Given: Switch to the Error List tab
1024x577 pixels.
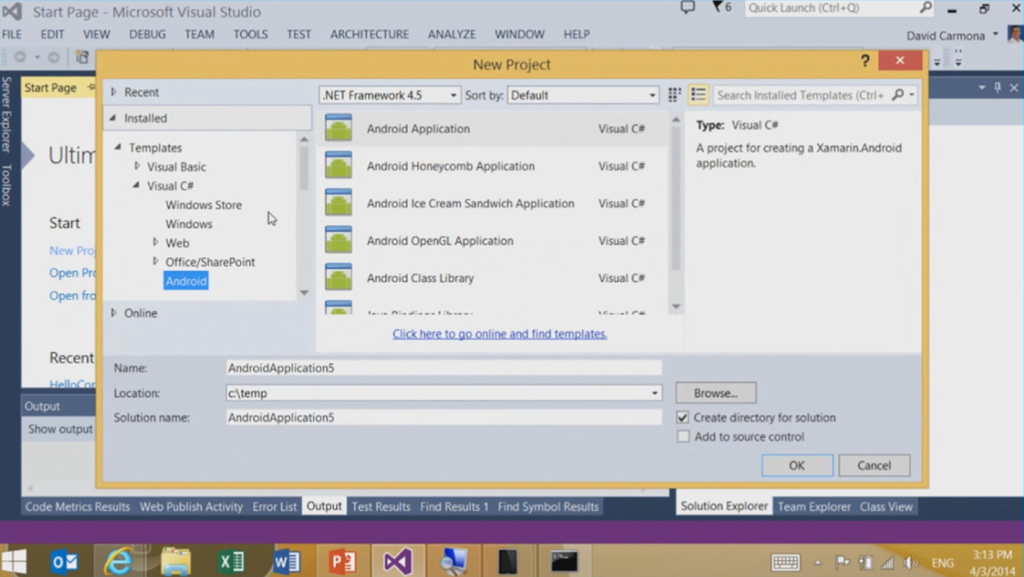Looking at the screenshot, I should click(x=274, y=507).
